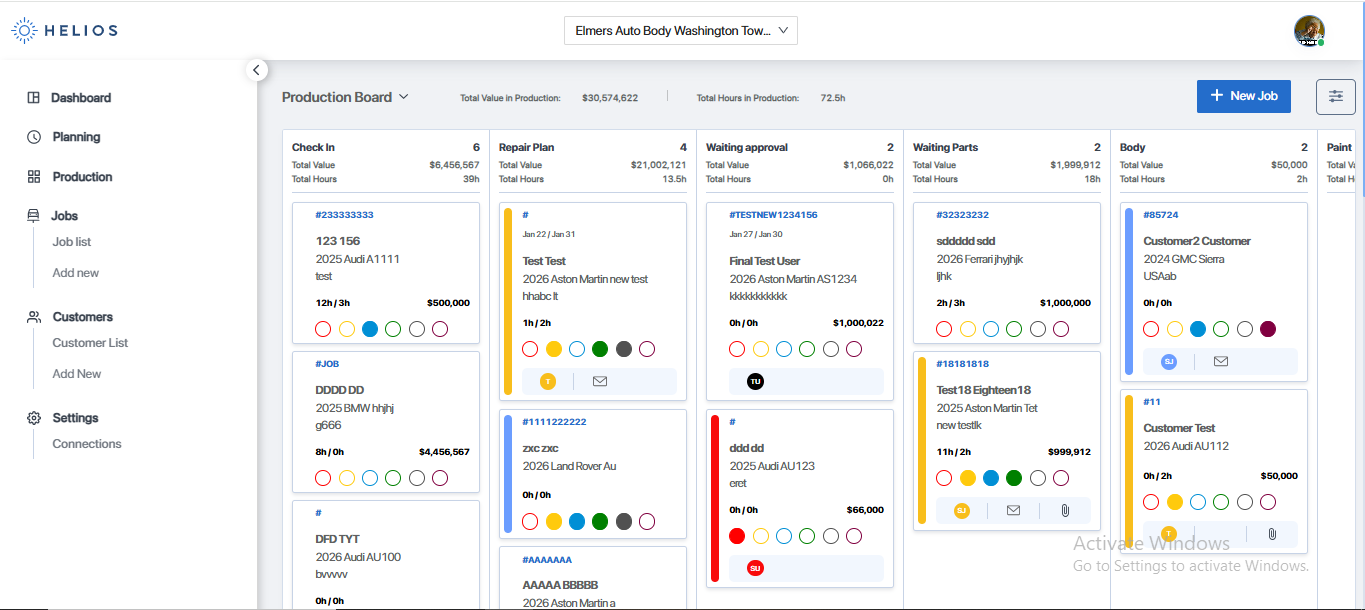Toggle the filled red status circle on ddd dd card
This screenshot has height=610, width=1365.
pyautogui.click(x=737, y=536)
